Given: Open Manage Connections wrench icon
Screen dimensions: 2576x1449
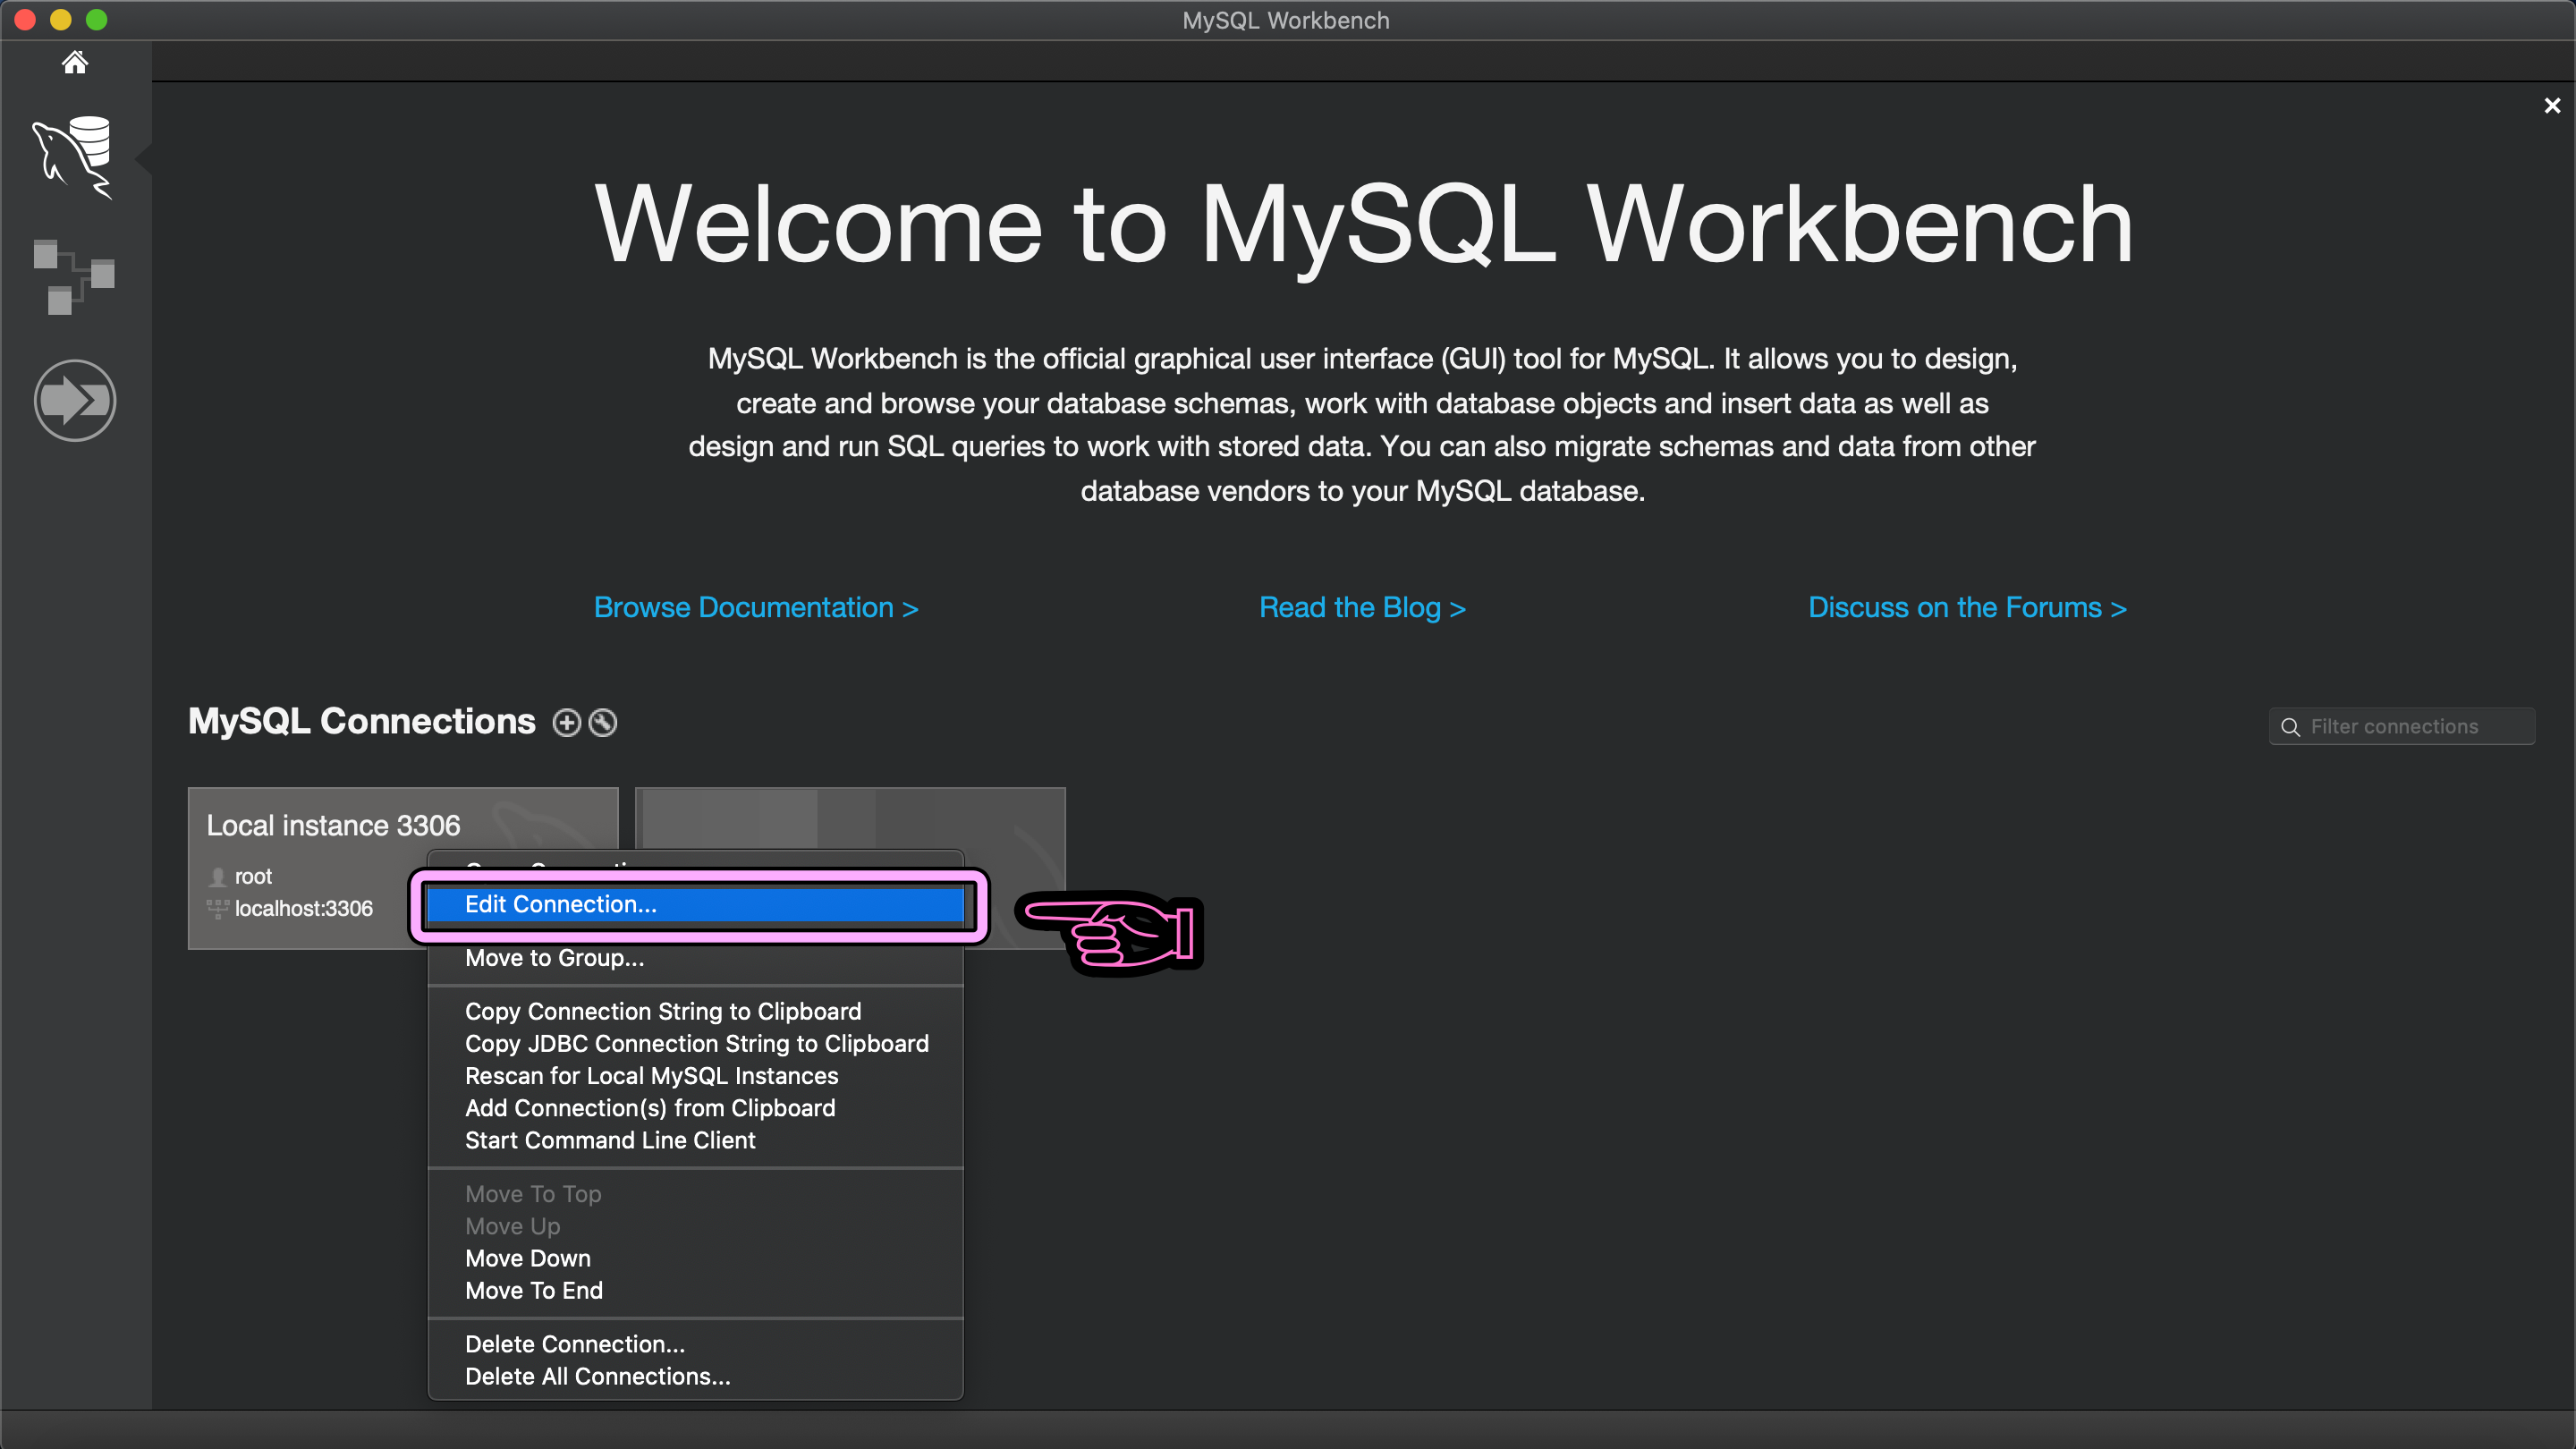Looking at the screenshot, I should coord(603,723).
